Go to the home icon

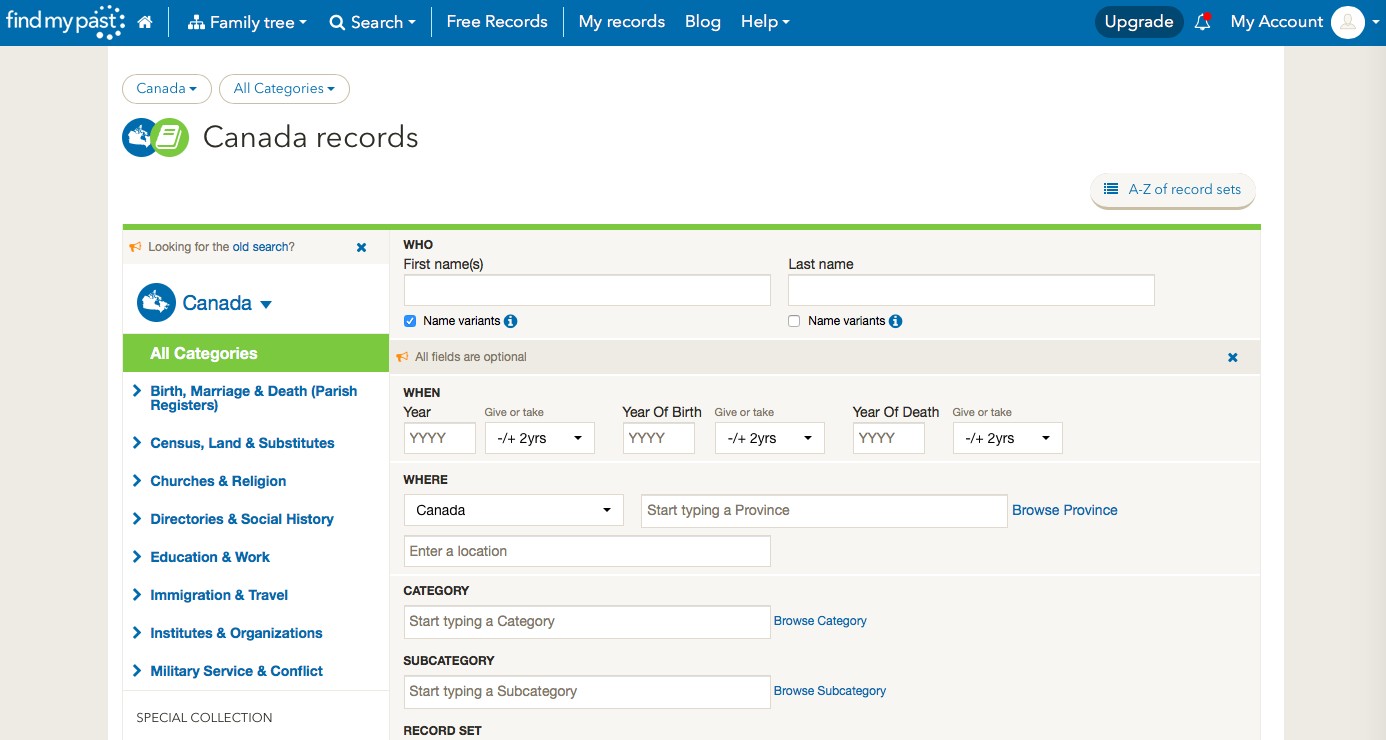[145, 22]
